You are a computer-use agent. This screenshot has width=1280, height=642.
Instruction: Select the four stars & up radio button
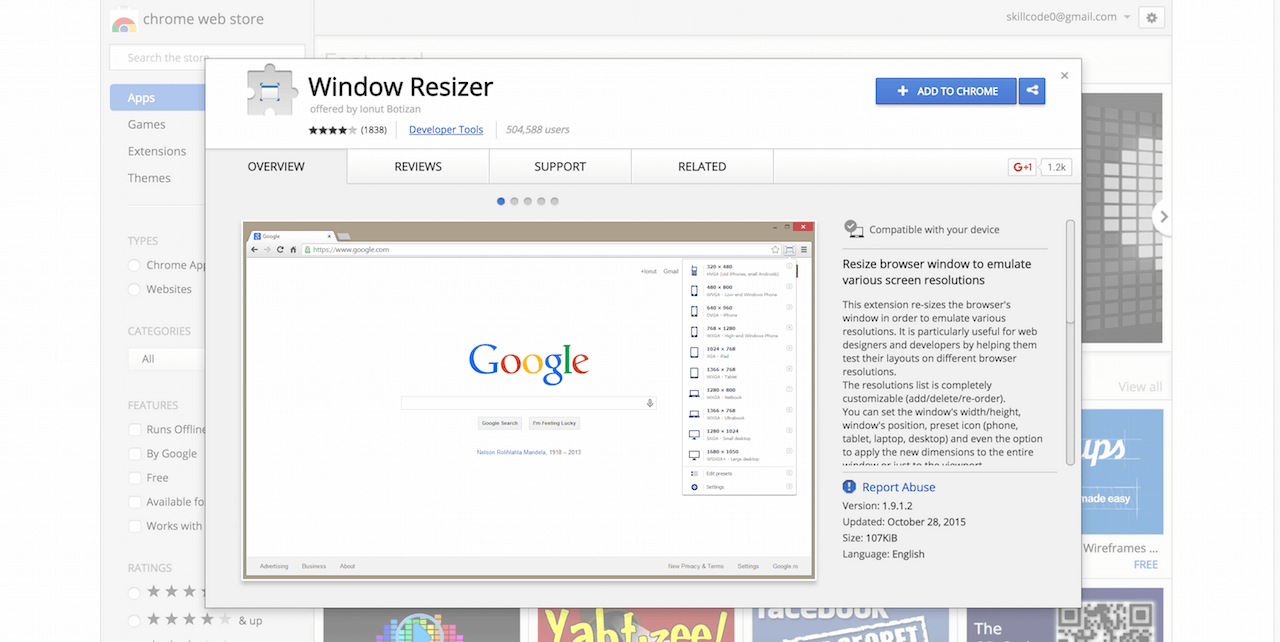point(134,620)
